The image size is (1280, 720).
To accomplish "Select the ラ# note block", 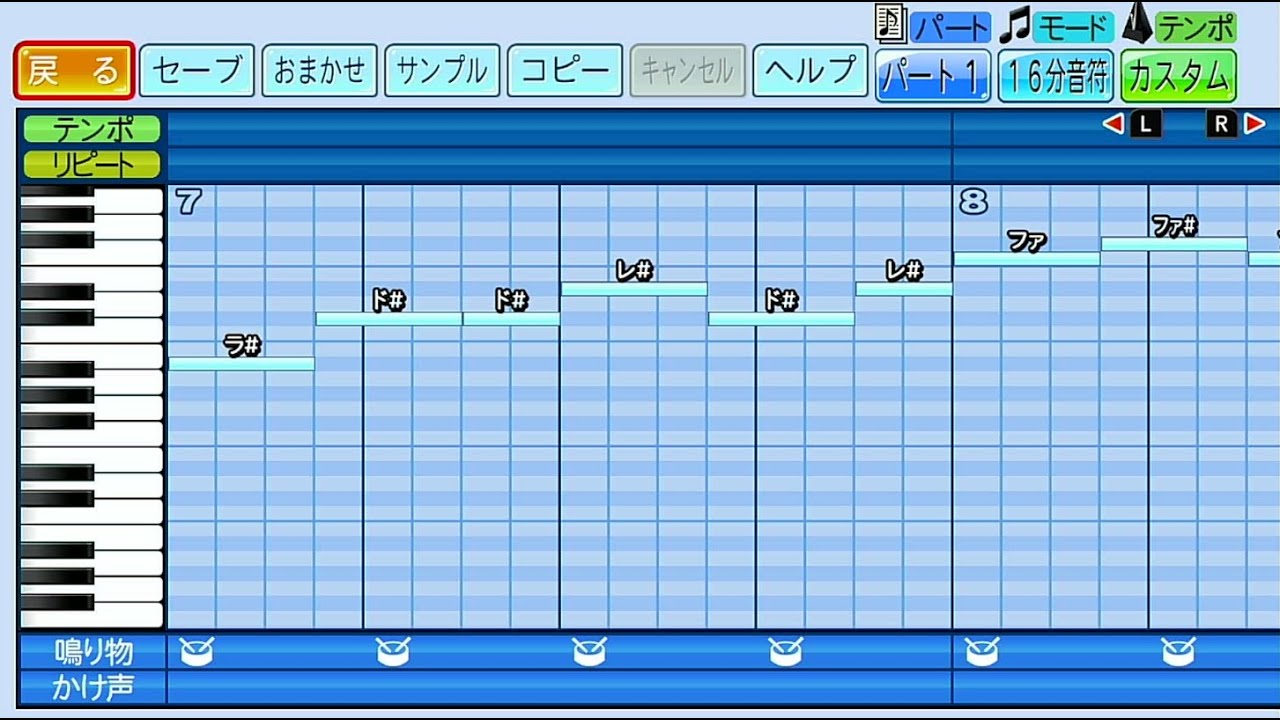I will 241,364.
